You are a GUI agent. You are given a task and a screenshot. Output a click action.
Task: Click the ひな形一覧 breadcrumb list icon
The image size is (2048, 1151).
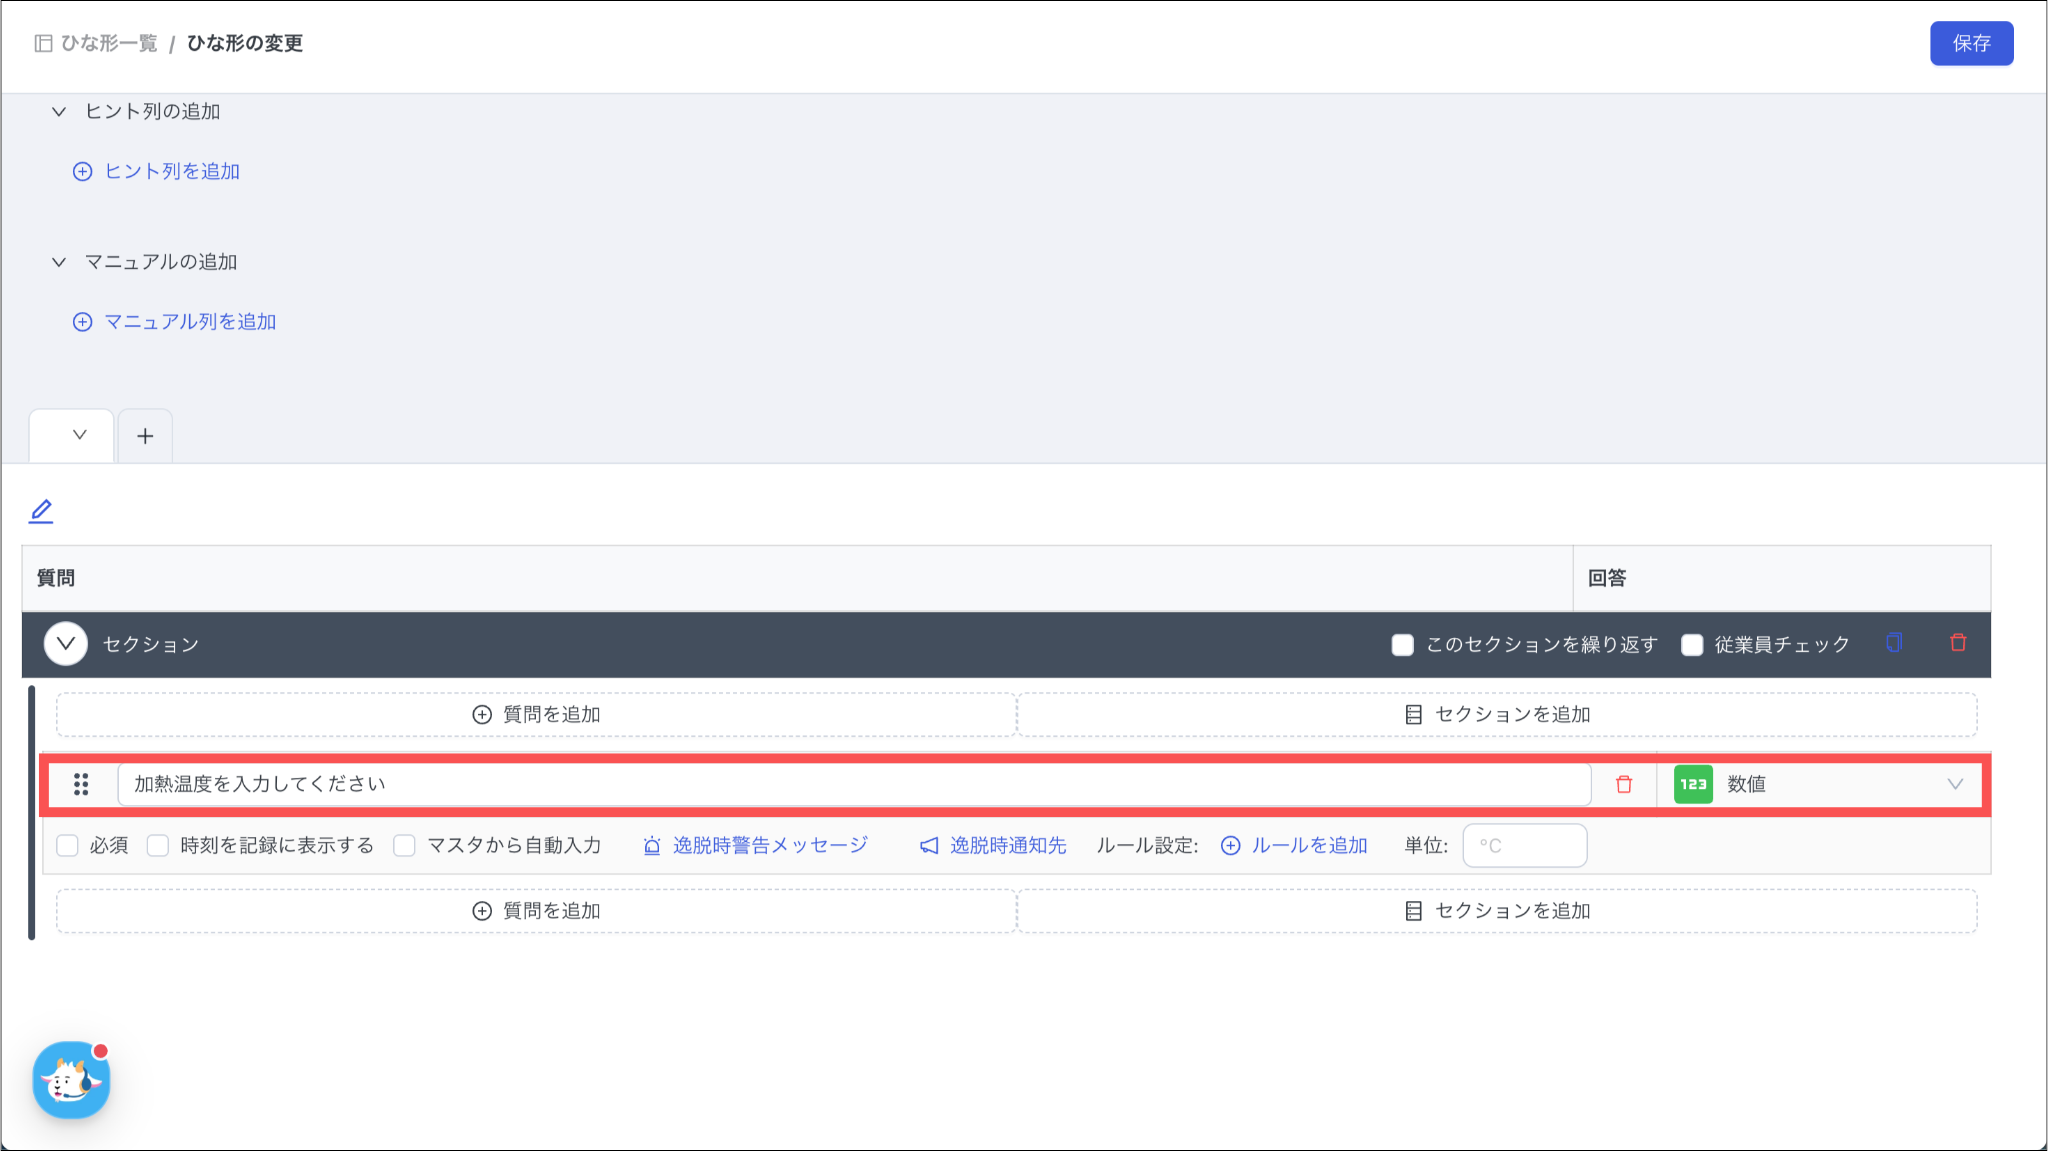(x=43, y=43)
